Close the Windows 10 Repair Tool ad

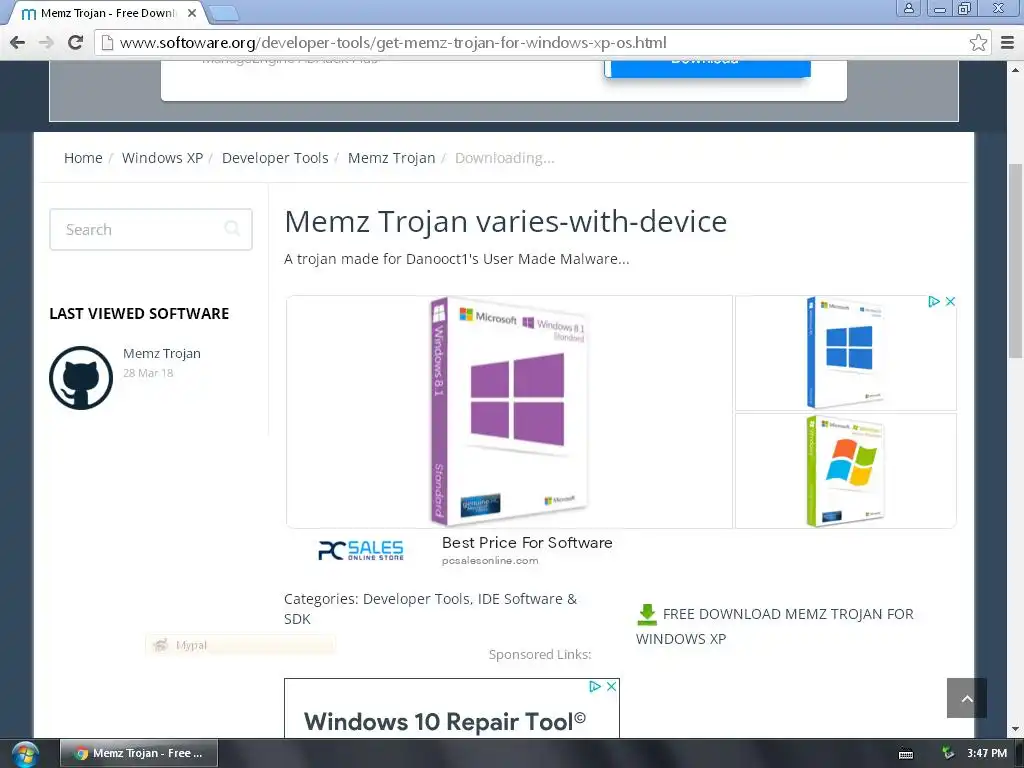pos(611,686)
